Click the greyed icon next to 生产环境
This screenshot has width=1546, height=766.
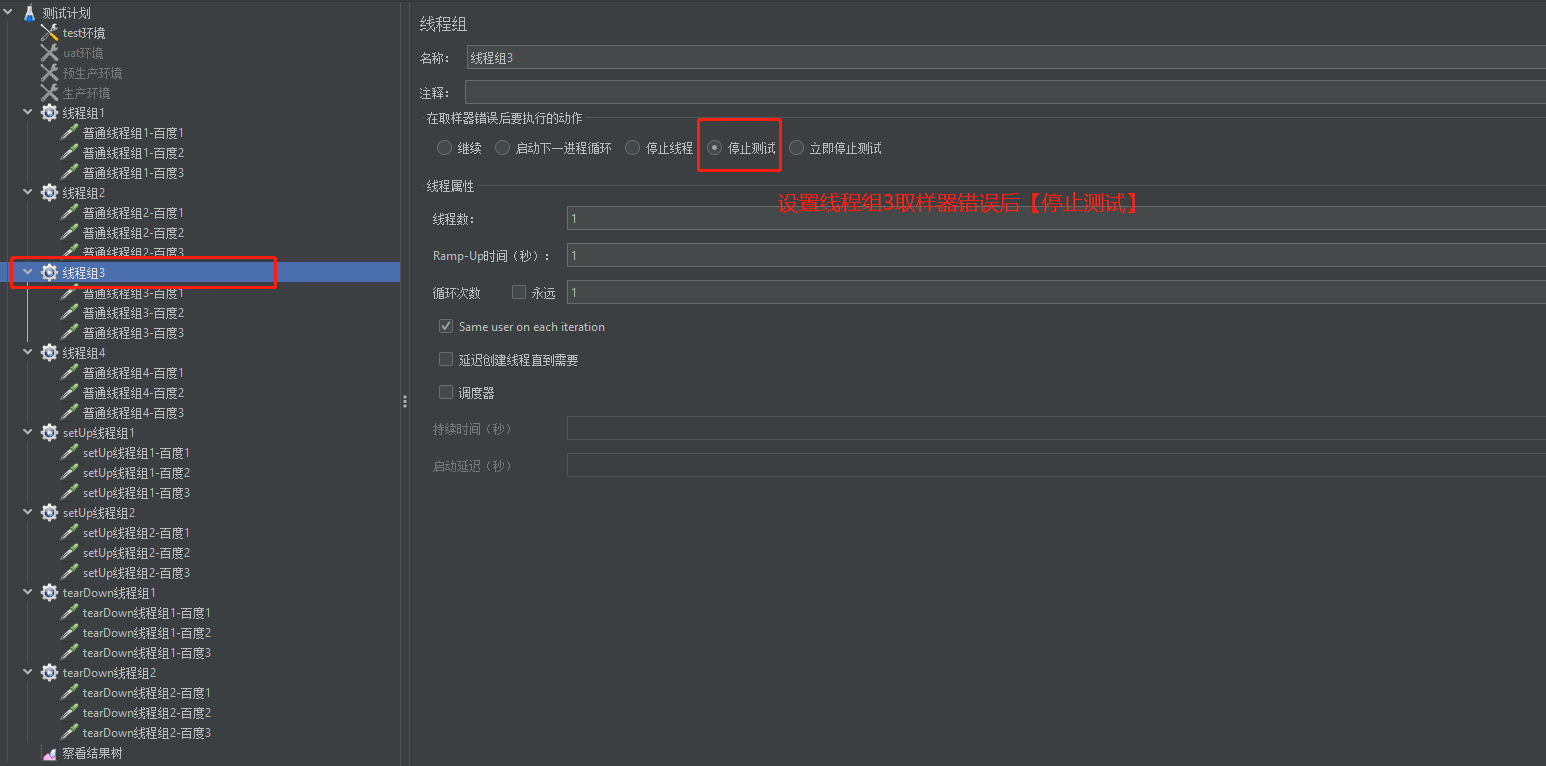pyautogui.click(x=49, y=93)
